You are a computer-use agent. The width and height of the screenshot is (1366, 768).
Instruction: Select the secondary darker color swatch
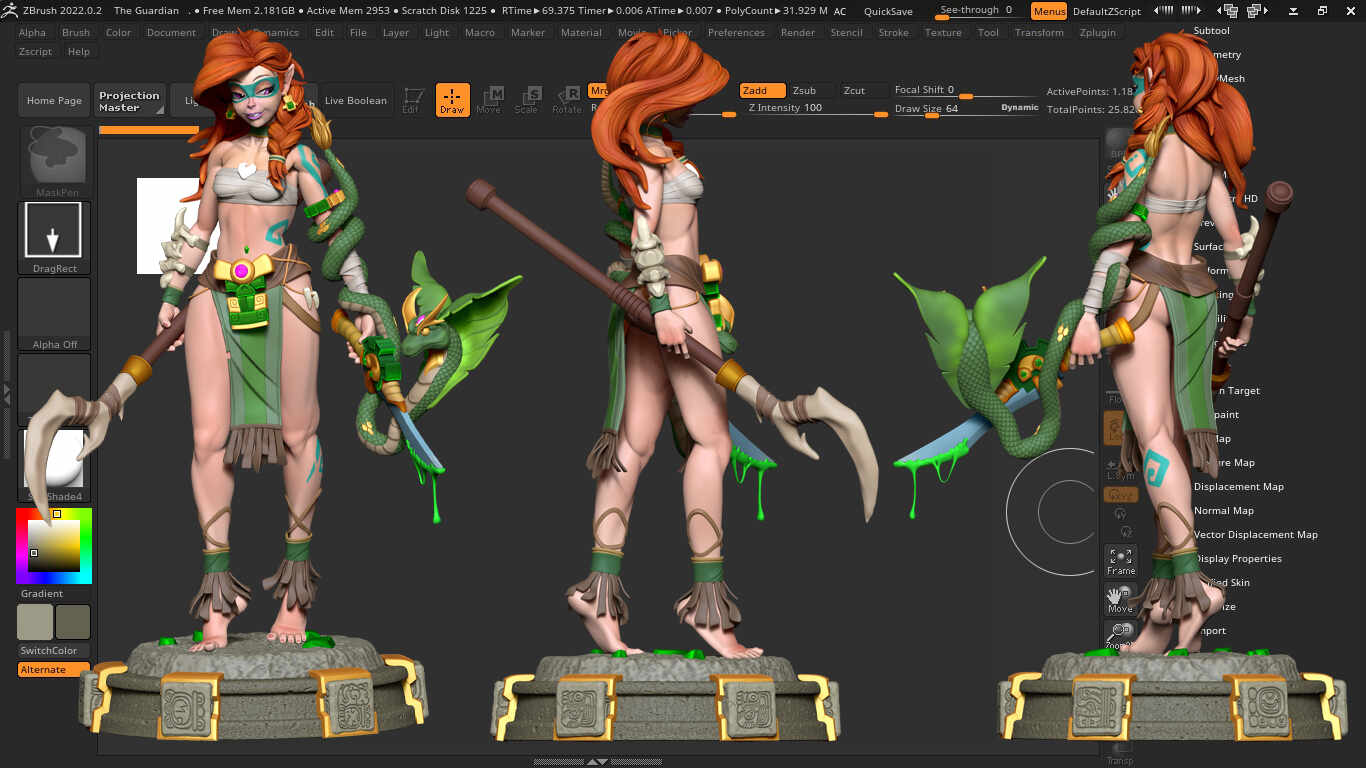tap(73, 622)
